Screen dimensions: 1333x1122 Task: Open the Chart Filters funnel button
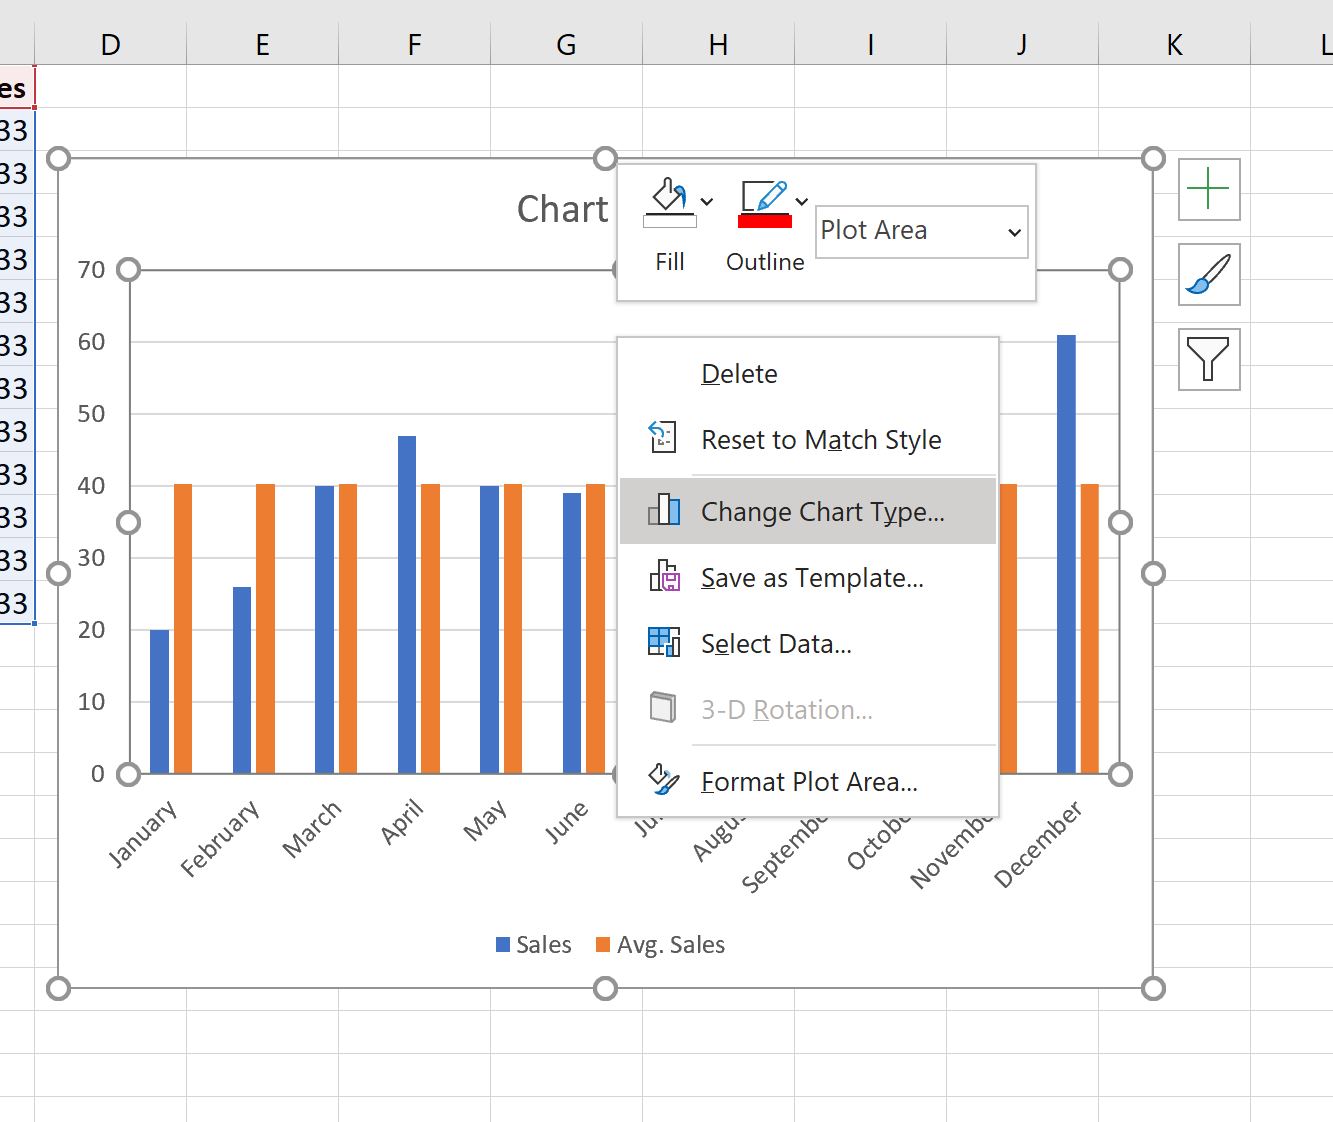pyautogui.click(x=1209, y=359)
